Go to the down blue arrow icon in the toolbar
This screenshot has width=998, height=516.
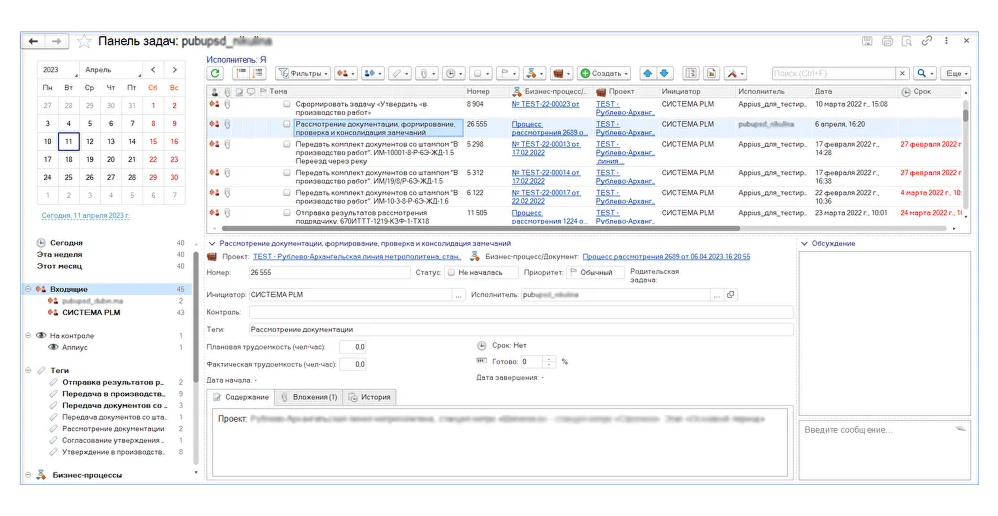(x=664, y=74)
